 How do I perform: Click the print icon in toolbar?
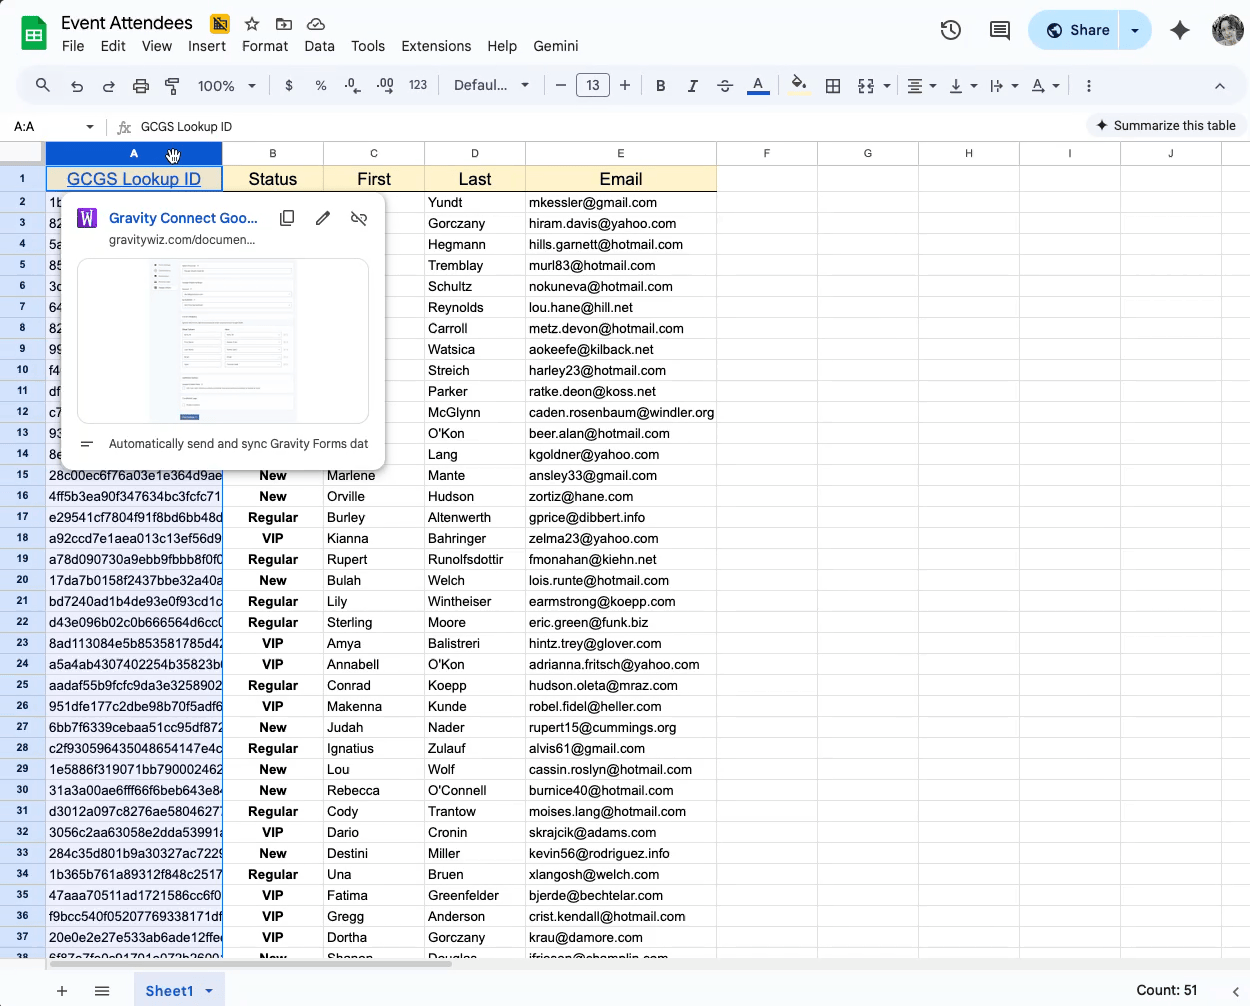point(141,86)
